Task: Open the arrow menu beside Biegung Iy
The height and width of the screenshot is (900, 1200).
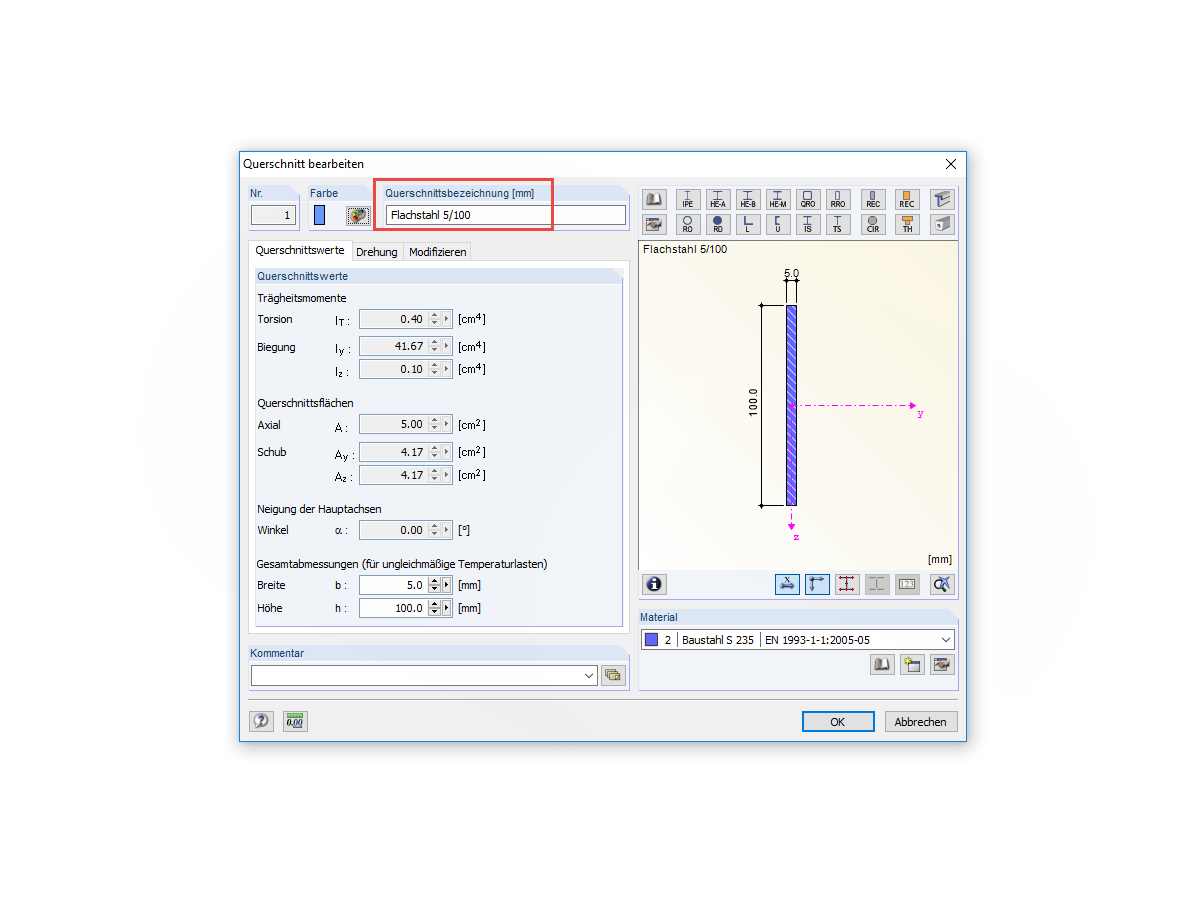Action: point(447,346)
